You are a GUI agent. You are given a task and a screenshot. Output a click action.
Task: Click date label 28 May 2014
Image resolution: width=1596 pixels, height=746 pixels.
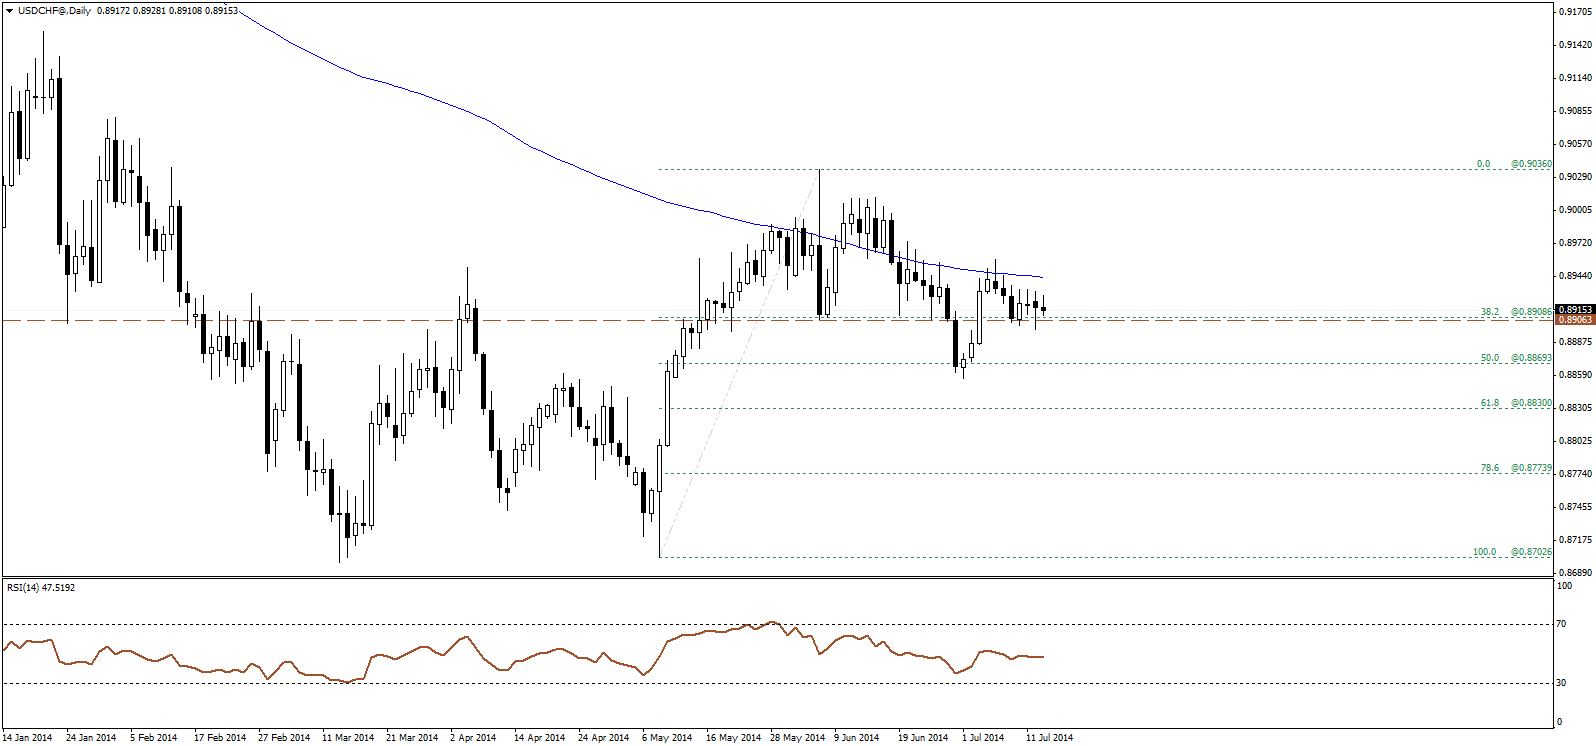click(797, 738)
